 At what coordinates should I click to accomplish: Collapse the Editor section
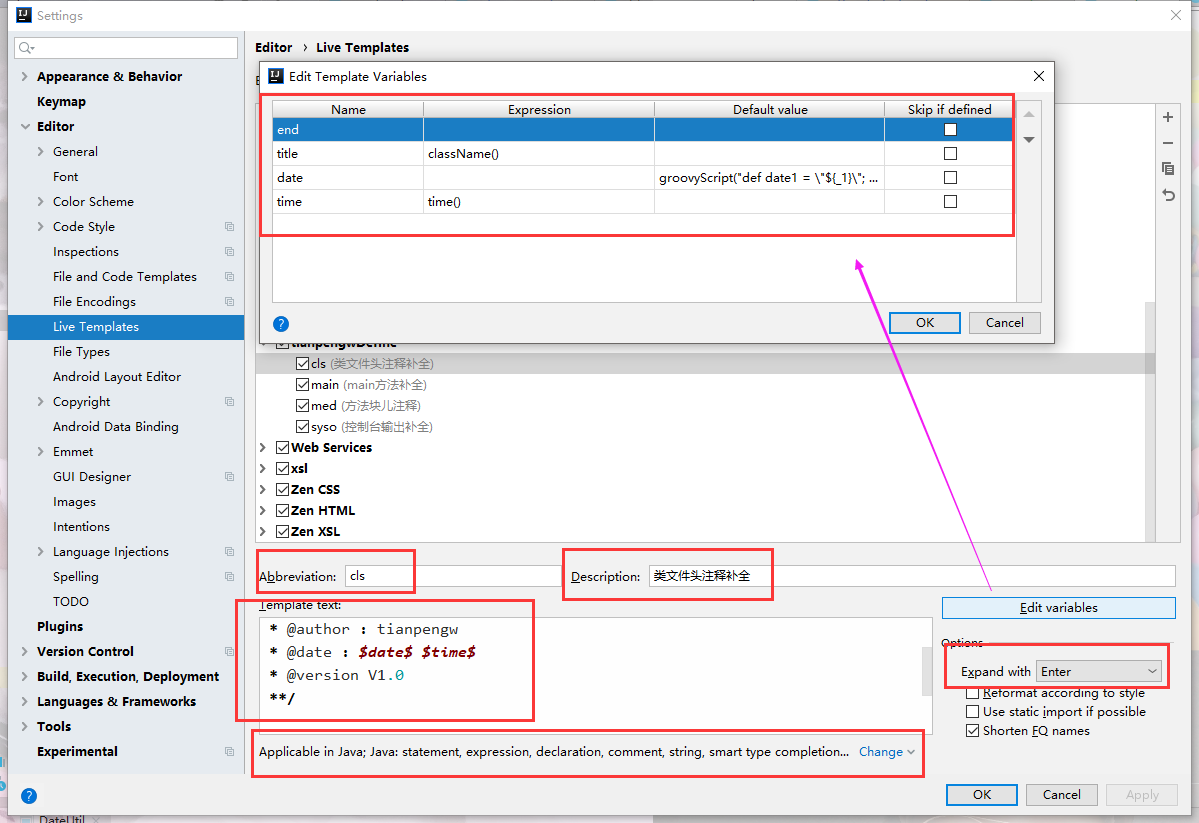[x=24, y=126]
